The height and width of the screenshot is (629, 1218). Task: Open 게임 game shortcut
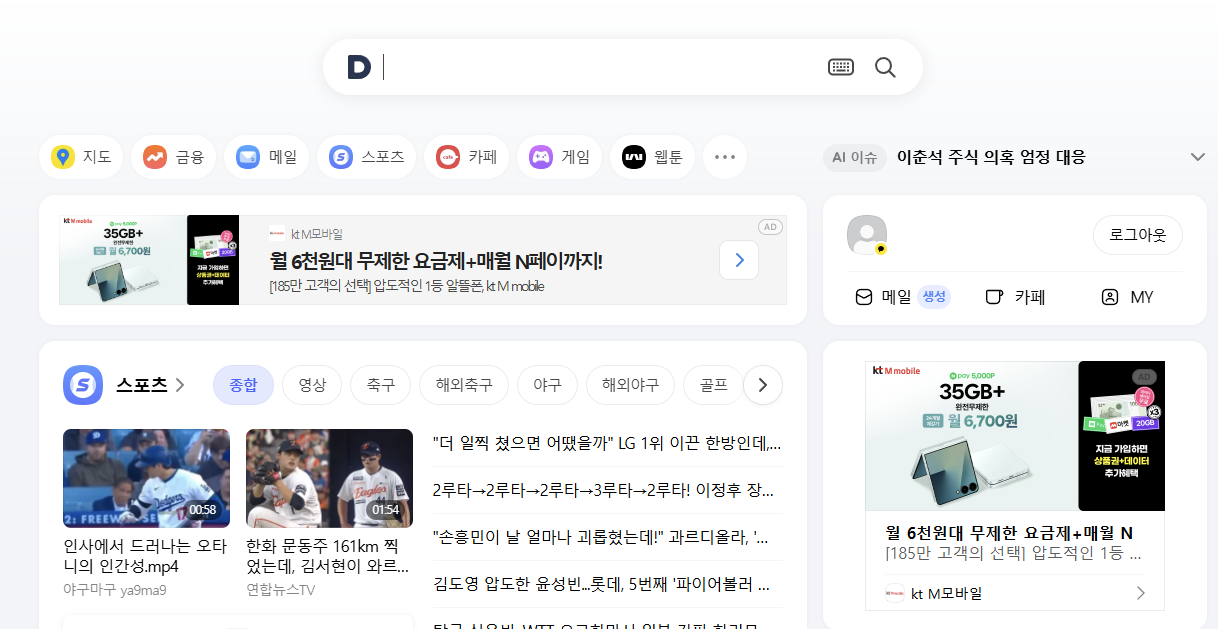click(x=559, y=157)
